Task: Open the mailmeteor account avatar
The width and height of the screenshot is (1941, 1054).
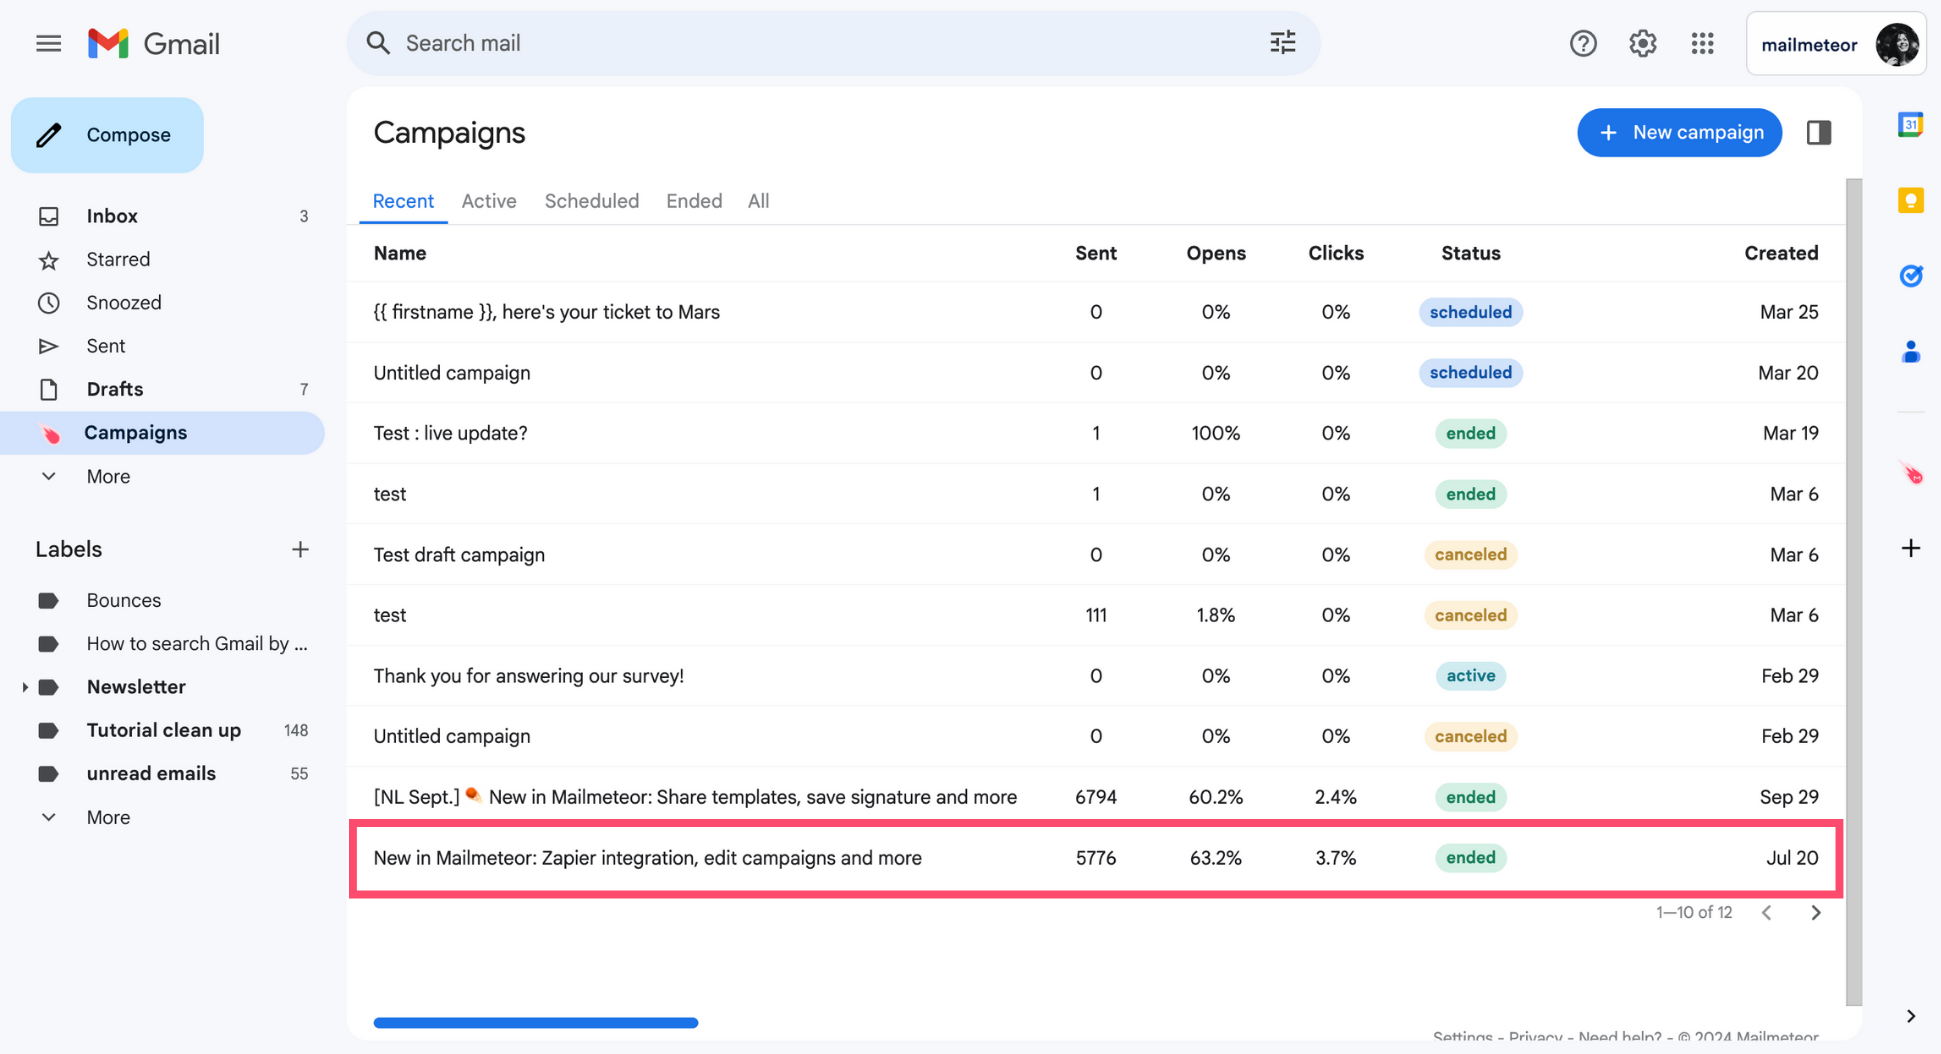Action: point(1896,44)
